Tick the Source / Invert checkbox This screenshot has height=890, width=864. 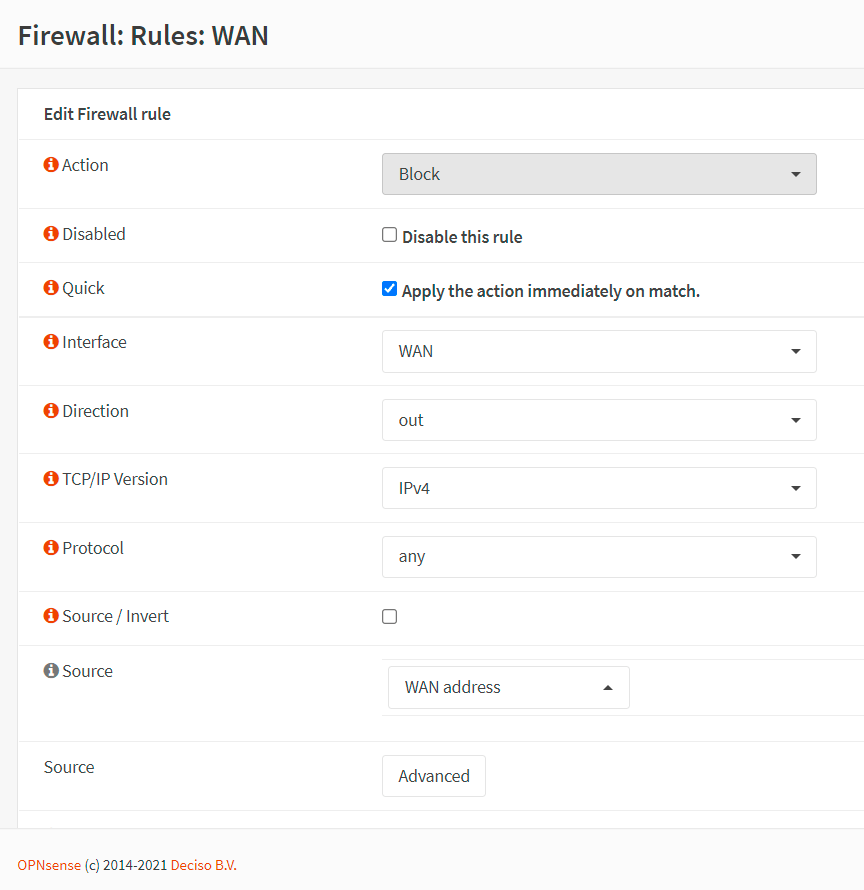click(390, 616)
